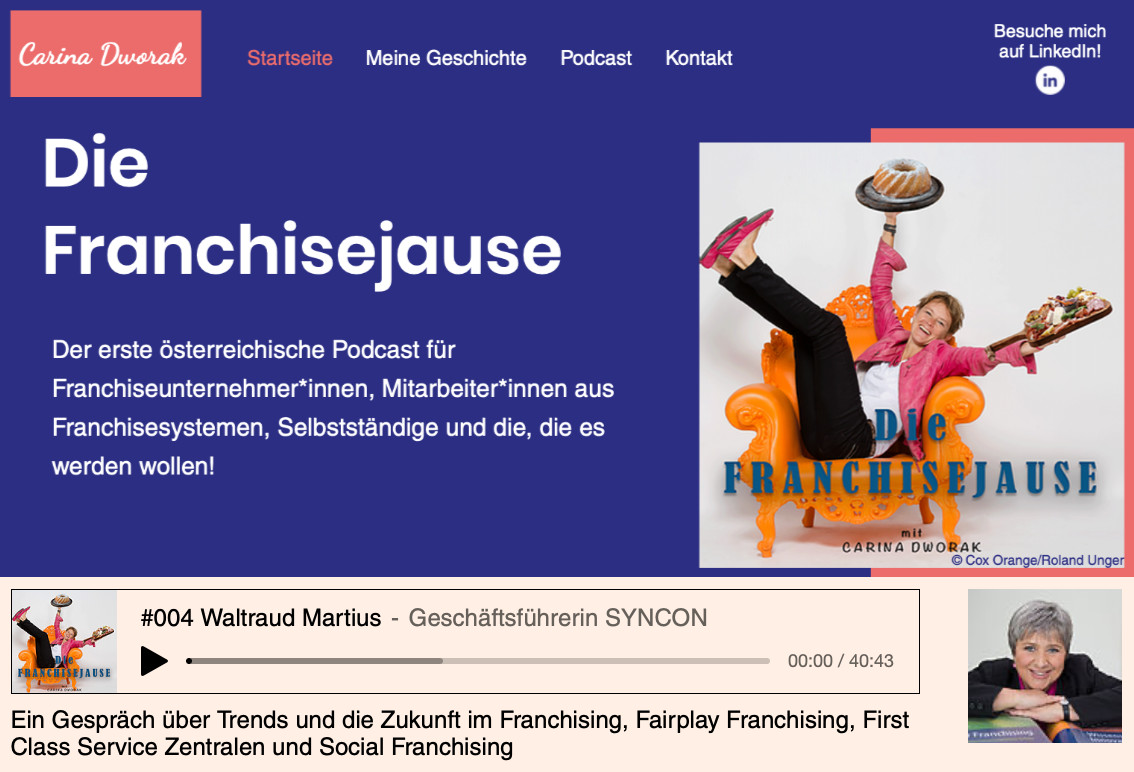
Task: Click the 00:00 / 40:43 time display
Action: [x=840, y=661]
